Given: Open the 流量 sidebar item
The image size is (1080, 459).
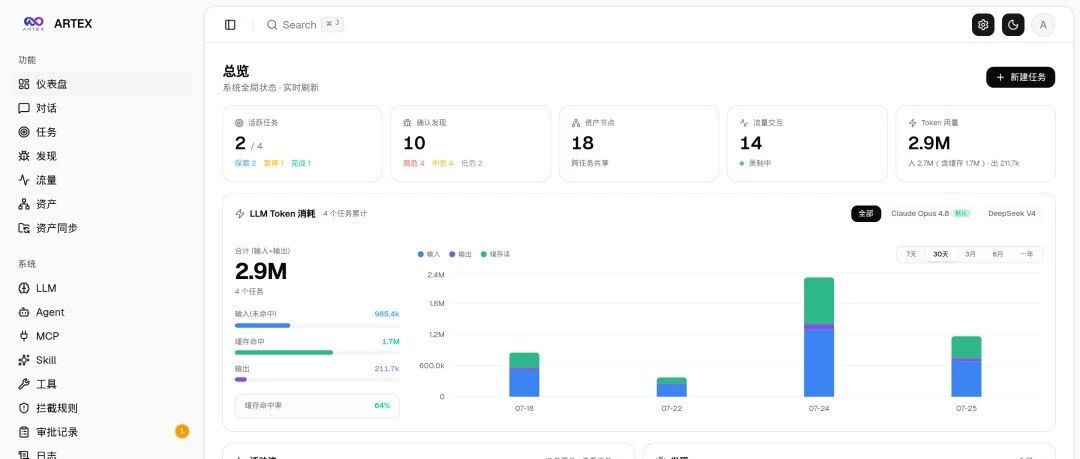Looking at the screenshot, I should pyautogui.click(x=104, y=180).
